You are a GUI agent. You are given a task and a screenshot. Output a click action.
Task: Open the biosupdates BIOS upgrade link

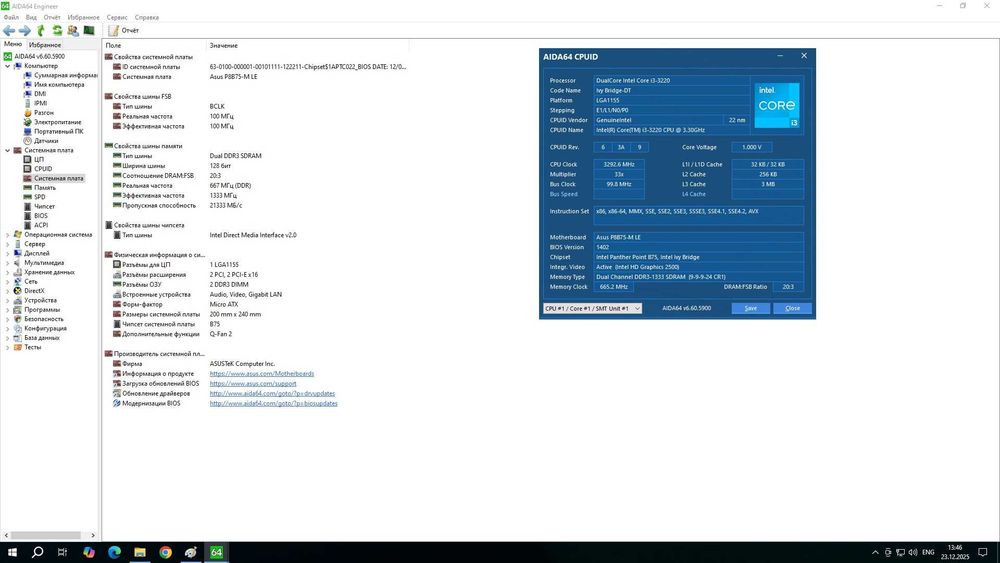tap(274, 404)
